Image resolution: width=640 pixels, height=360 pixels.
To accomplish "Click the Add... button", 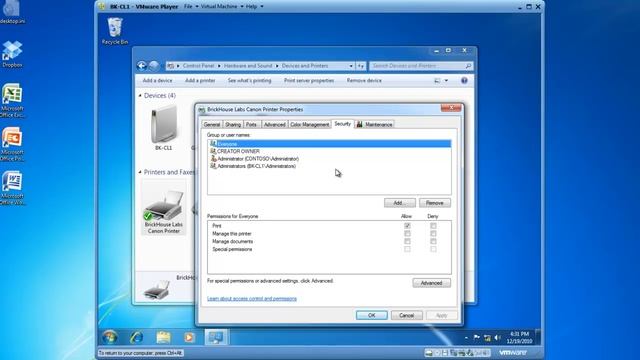I will tap(400, 203).
